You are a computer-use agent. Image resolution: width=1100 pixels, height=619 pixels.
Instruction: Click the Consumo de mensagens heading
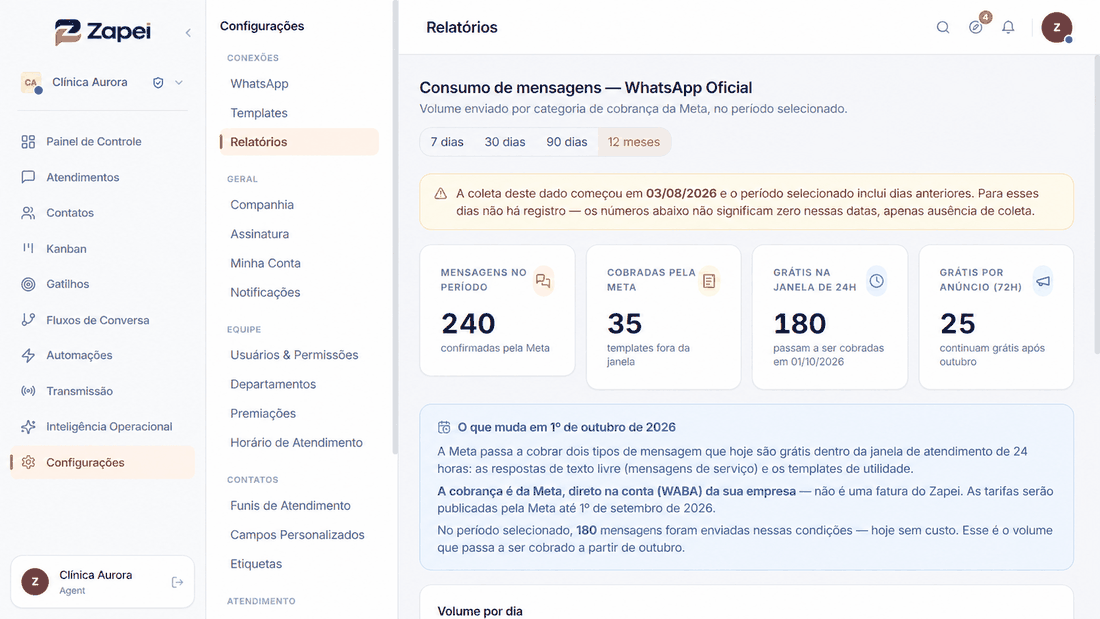tap(586, 88)
